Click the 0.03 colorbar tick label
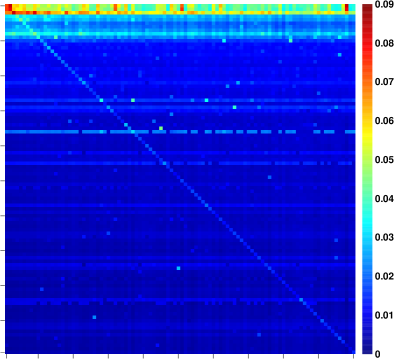395x361 pixels. coord(384,237)
